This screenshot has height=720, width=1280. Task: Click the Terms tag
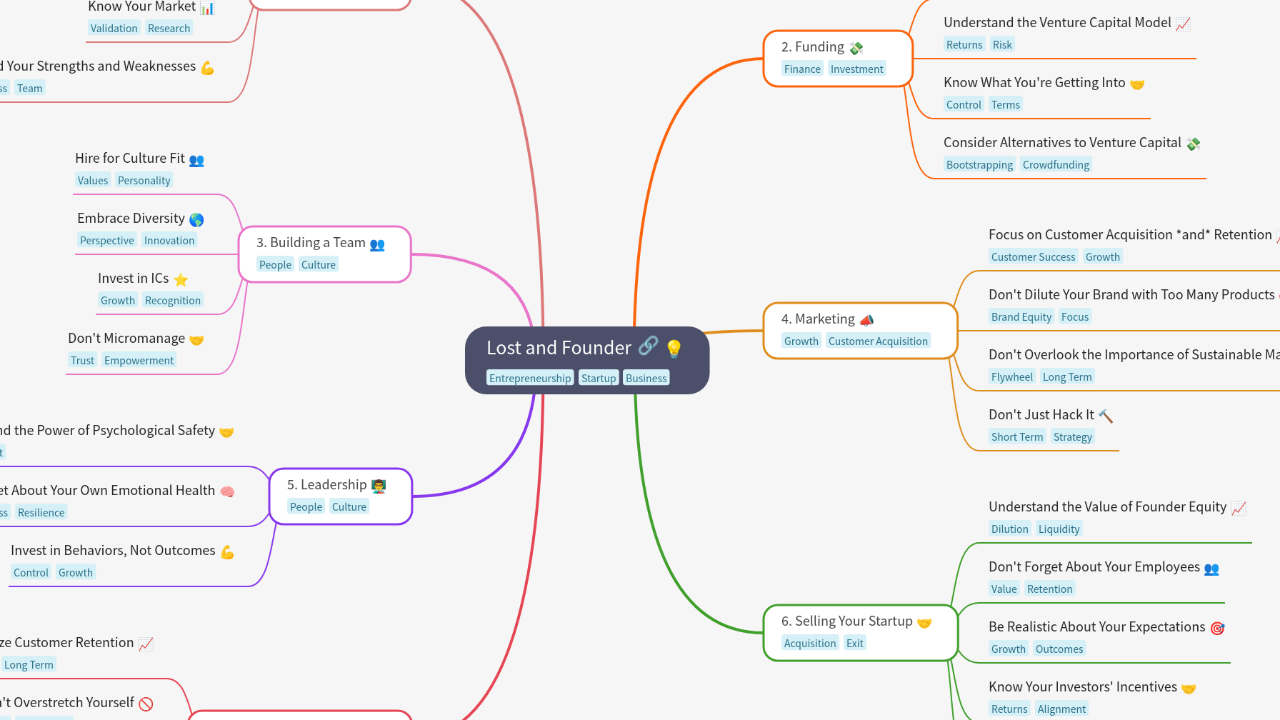[x=1006, y=105]
